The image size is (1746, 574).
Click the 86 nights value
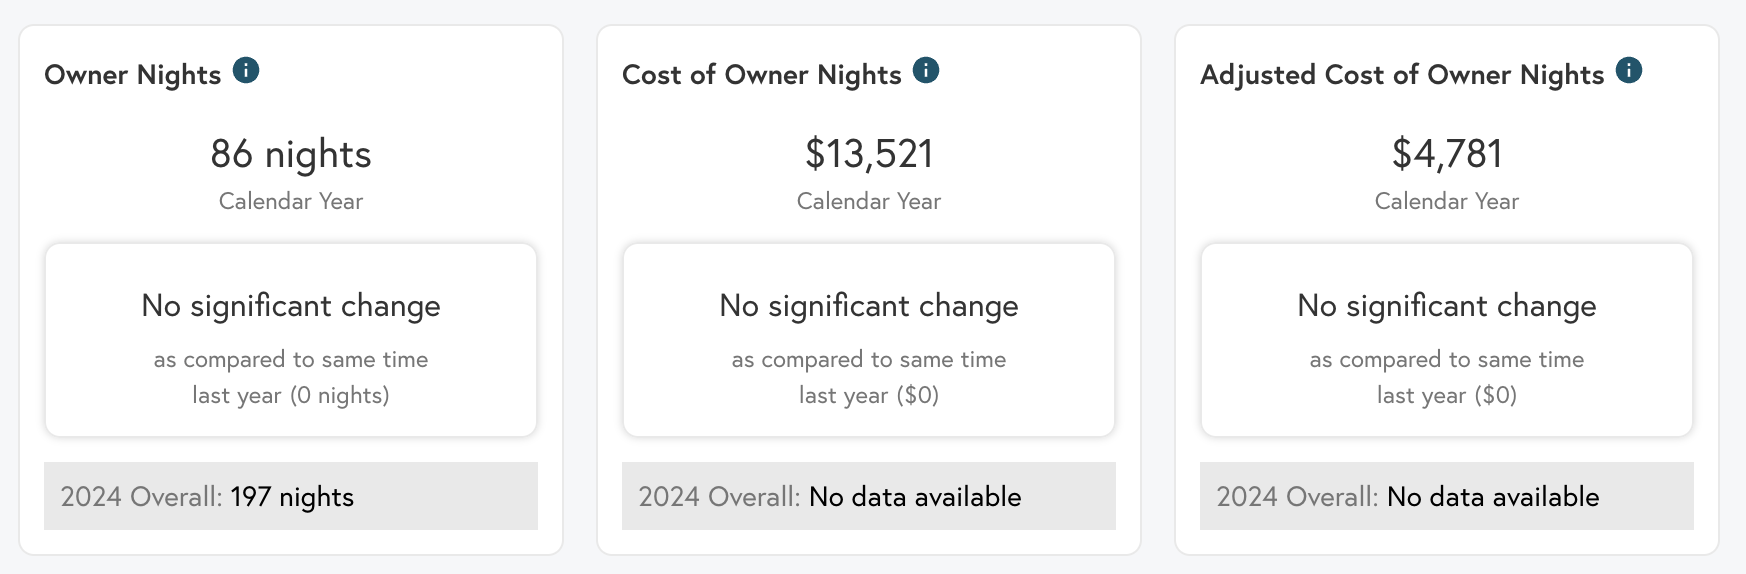pos(291,154)
